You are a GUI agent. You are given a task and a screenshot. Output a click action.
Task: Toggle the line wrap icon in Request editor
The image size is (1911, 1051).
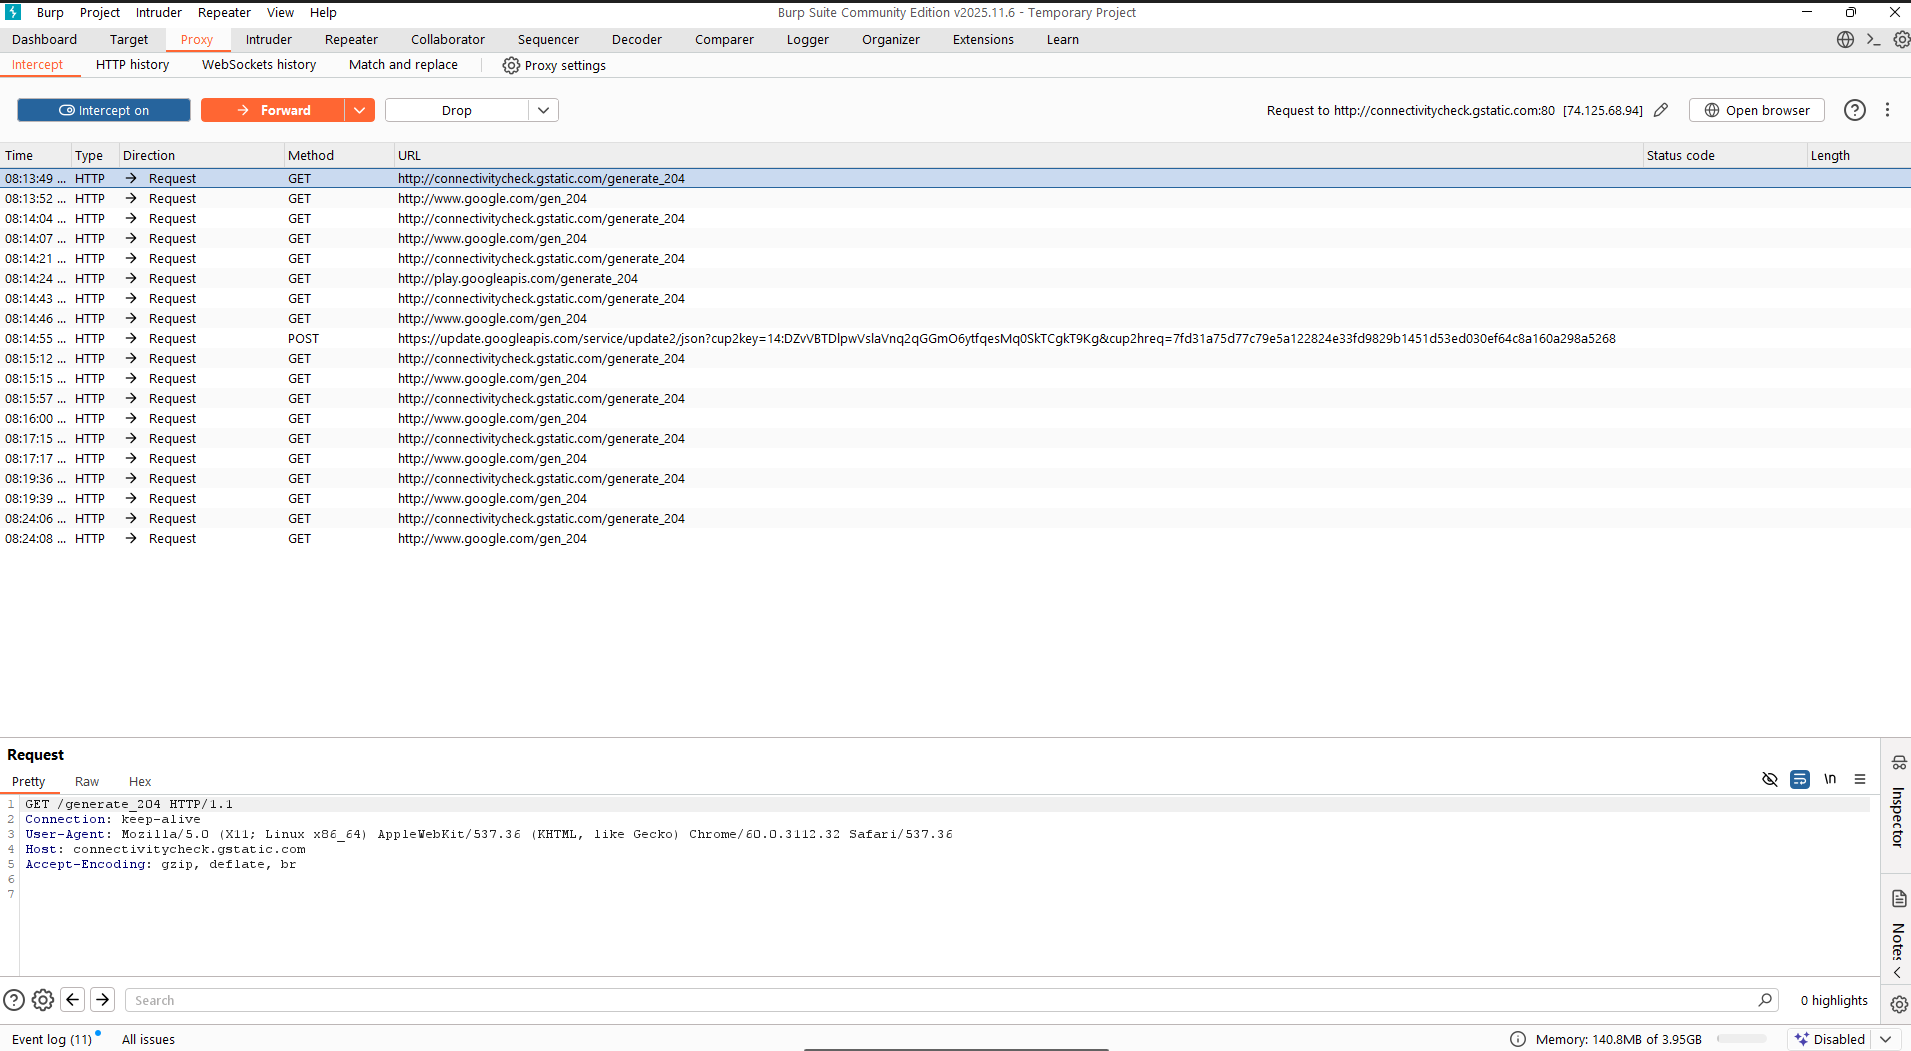[1799, 779]
